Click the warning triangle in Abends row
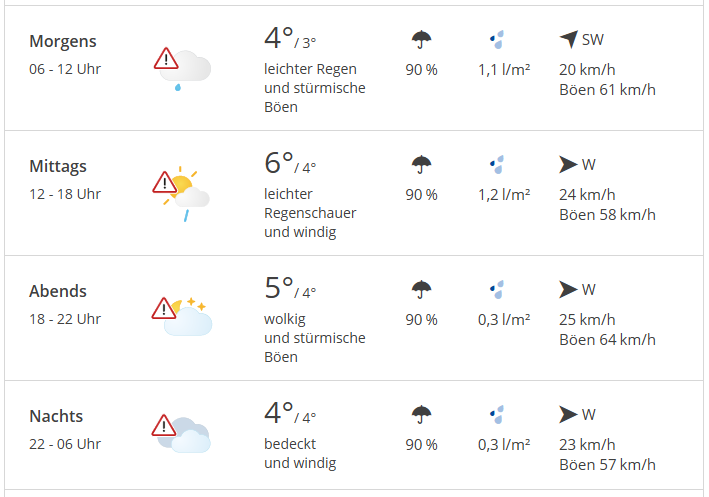The image size is (709, 497). [165, 307]
